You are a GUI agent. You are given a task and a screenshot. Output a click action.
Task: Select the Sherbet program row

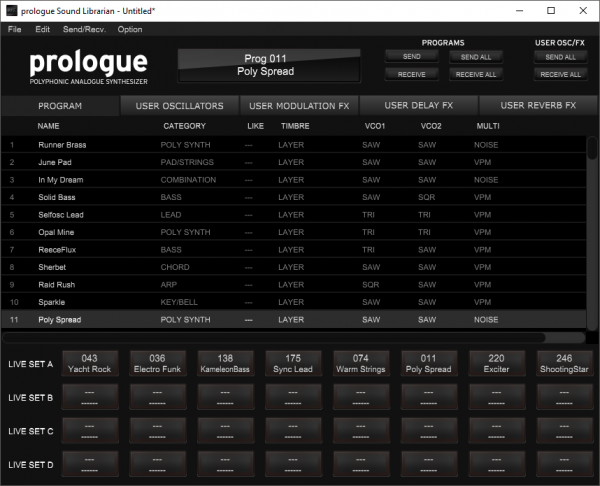[x=293, y=267]
